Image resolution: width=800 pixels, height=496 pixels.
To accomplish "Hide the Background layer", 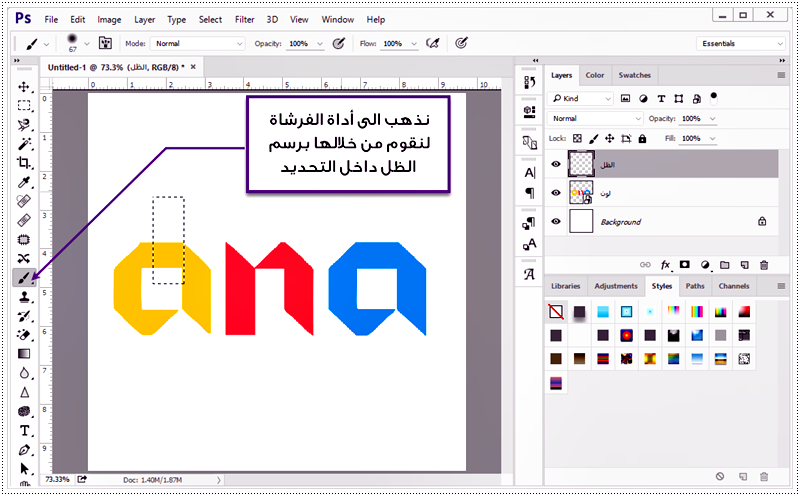I will coord(556,221).
